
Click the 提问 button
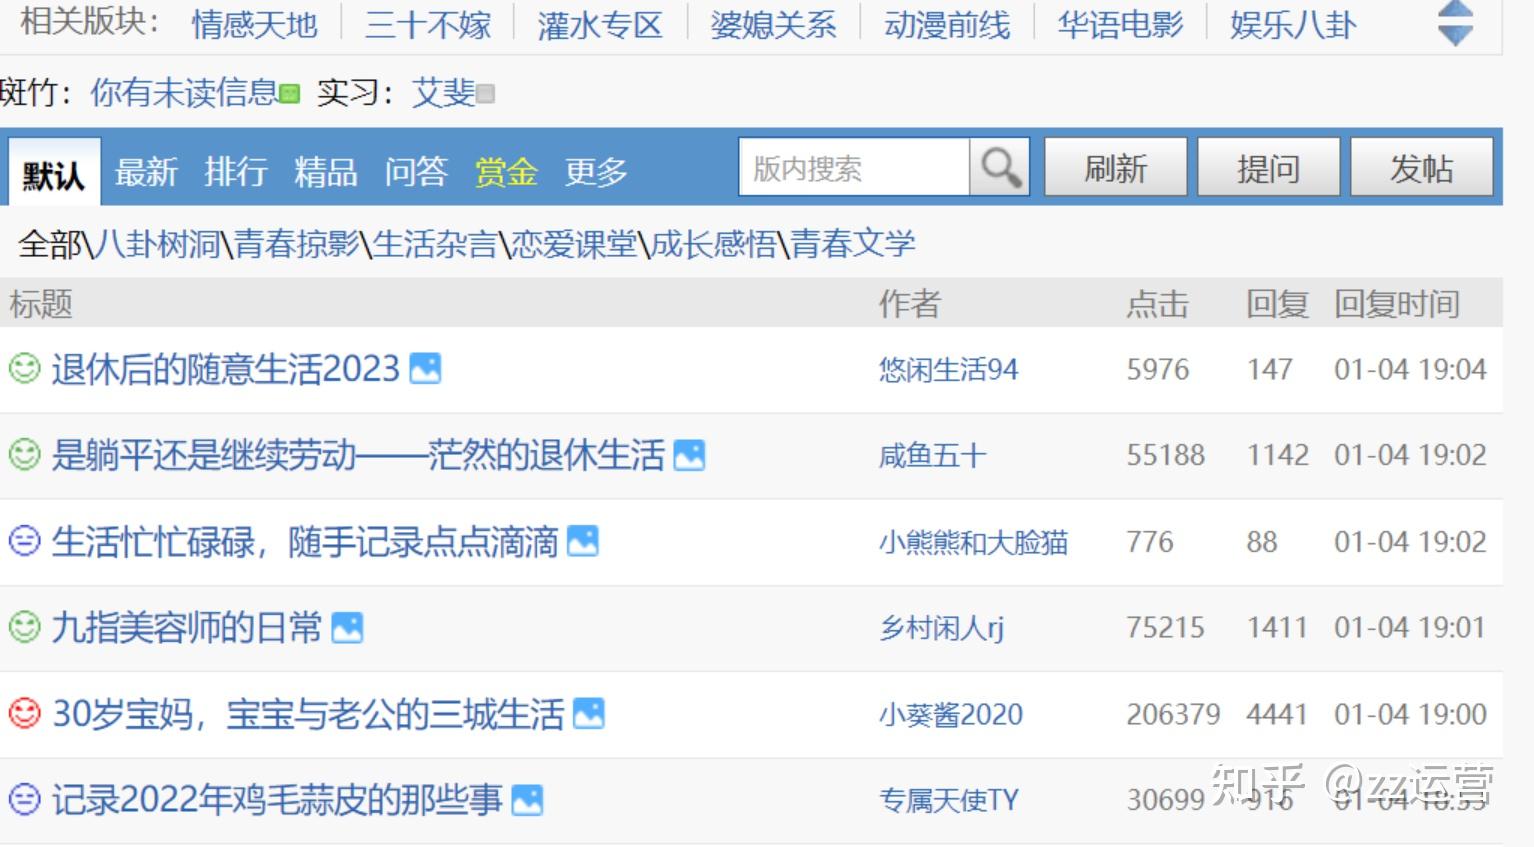1269,167
